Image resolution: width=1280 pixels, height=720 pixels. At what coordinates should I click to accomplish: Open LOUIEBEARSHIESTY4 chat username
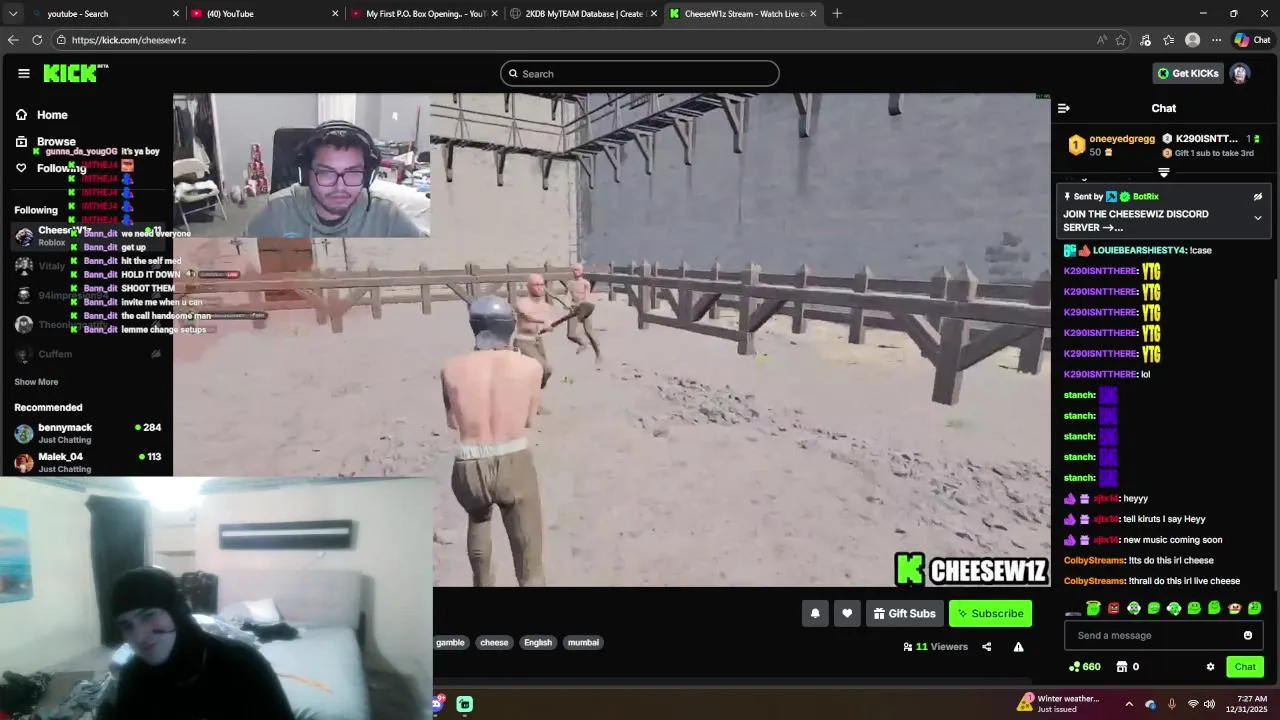[x=1139, y=250]
